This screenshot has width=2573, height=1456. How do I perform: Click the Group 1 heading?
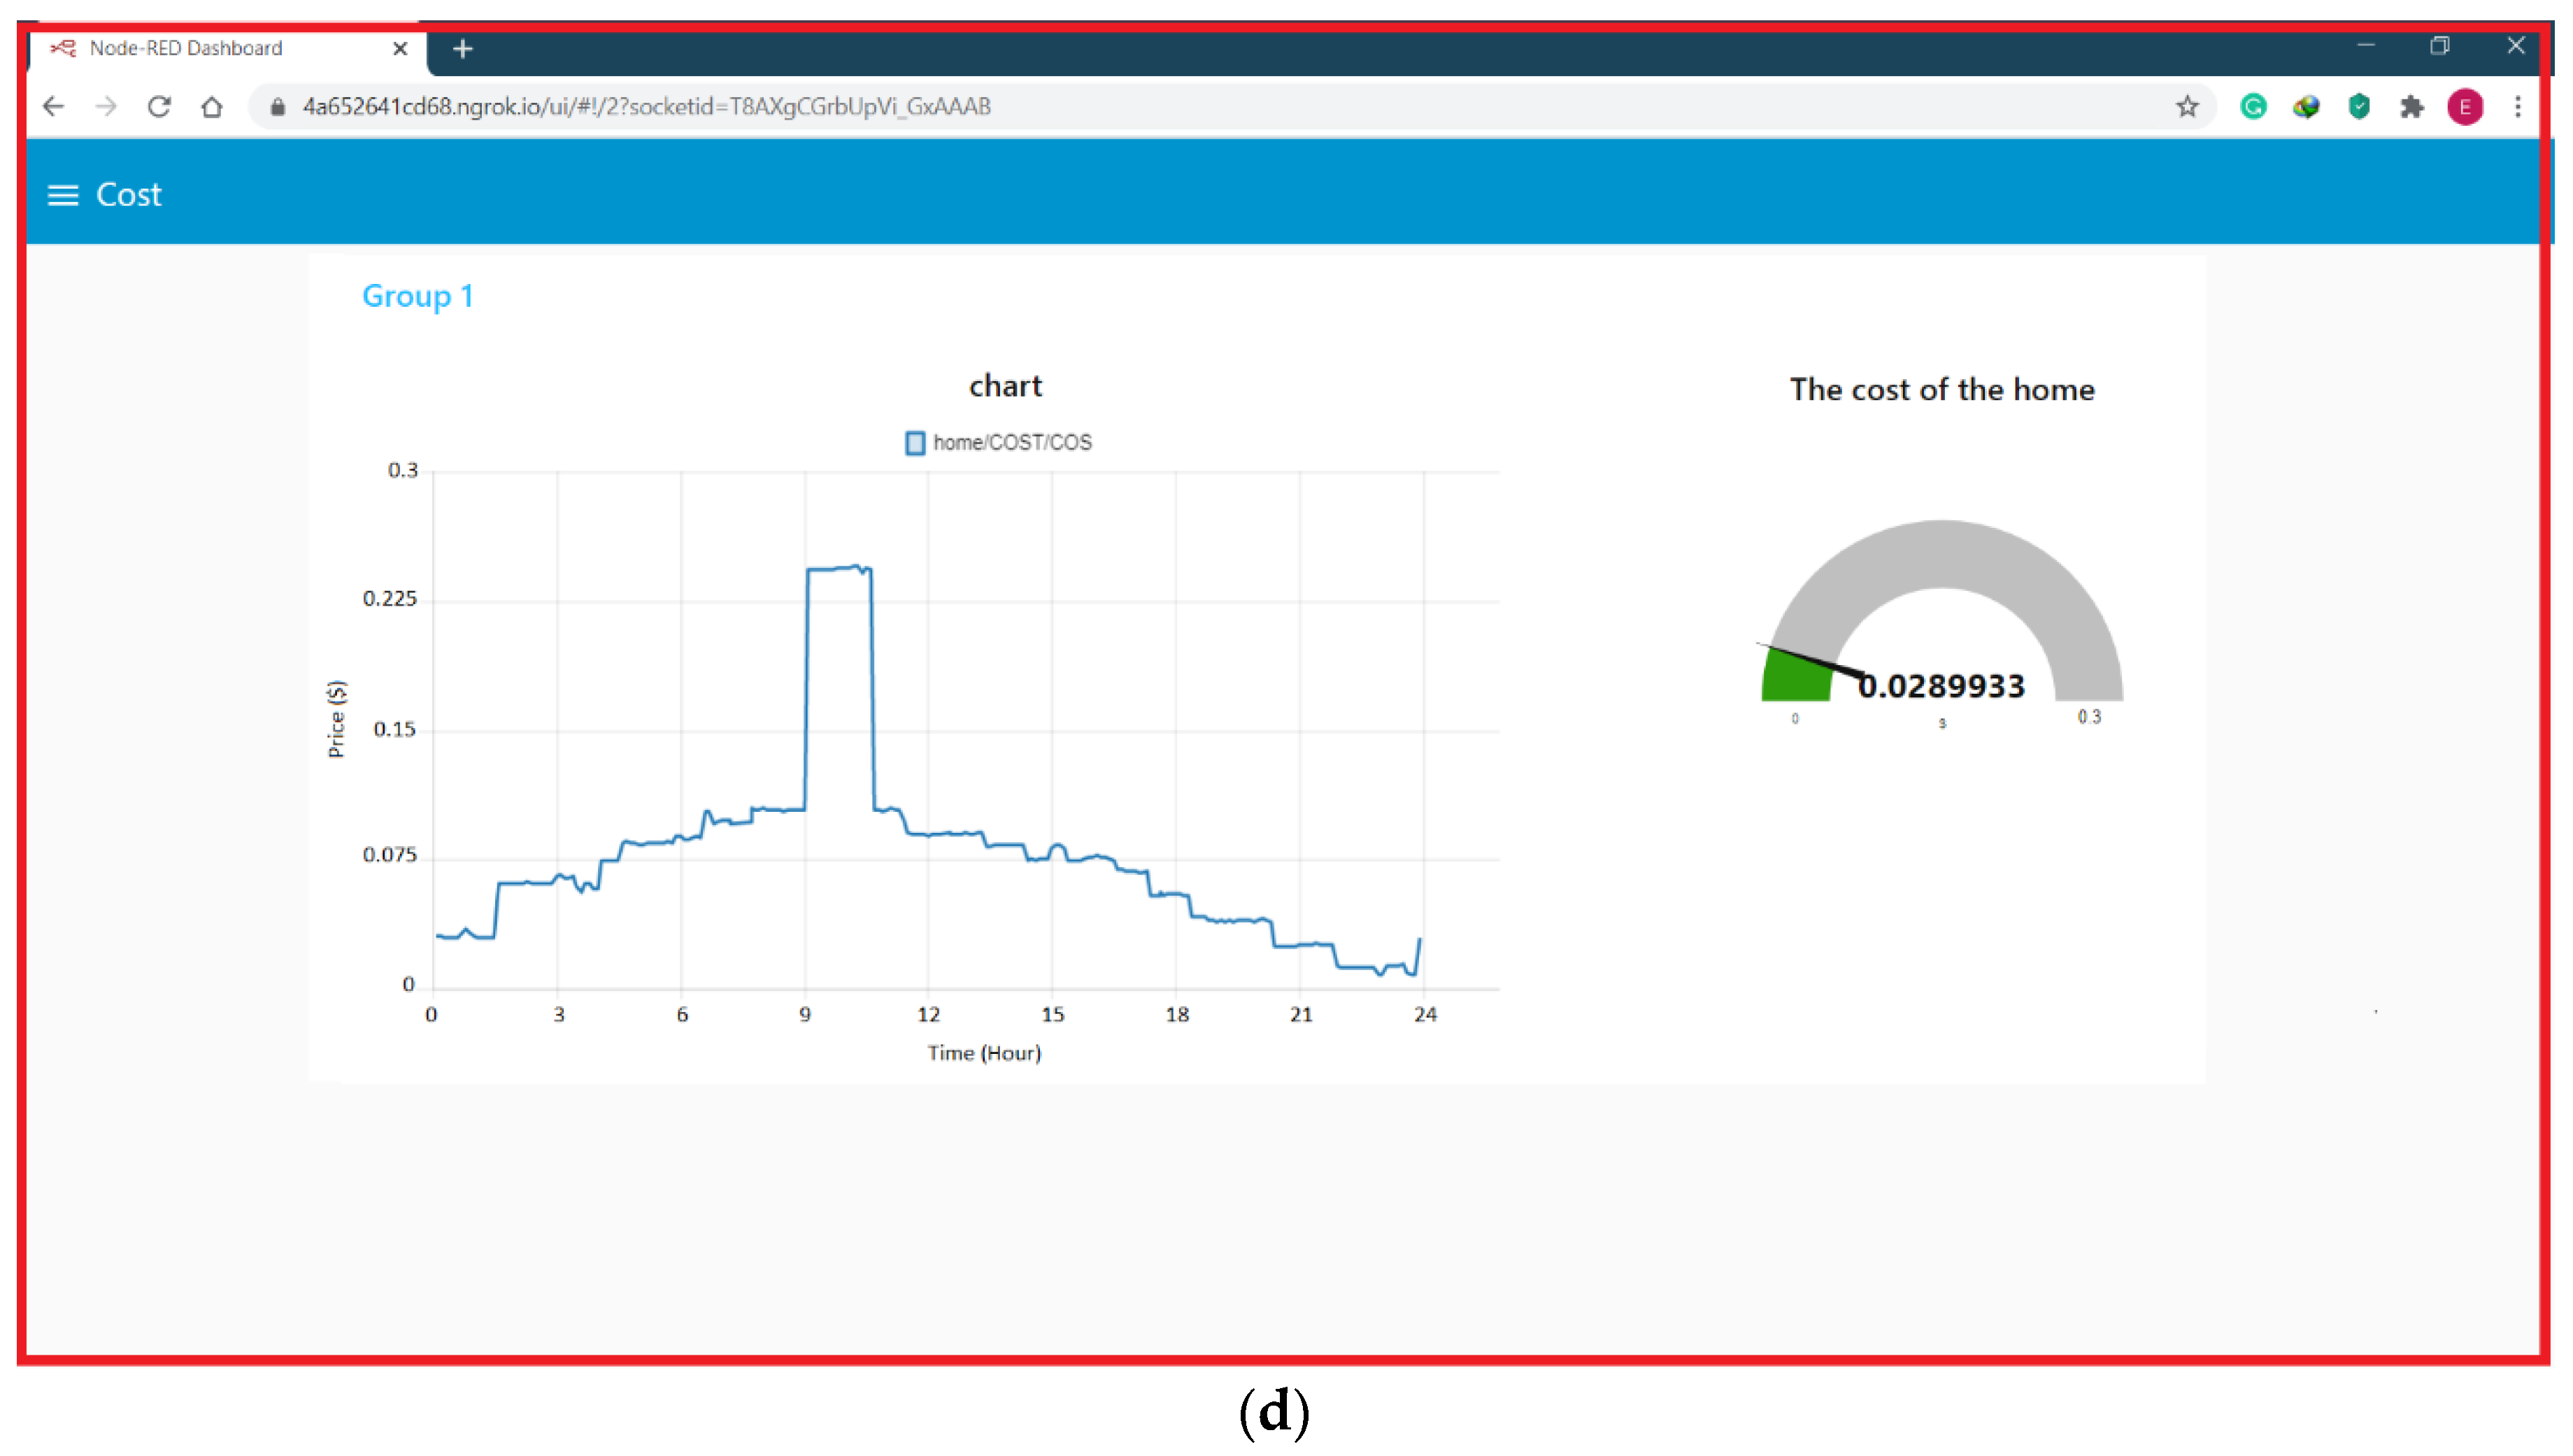click(x=417, y=296)
